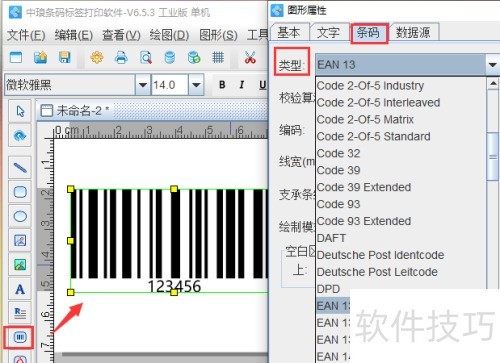The height and width of the screenshot is (363, 500).
Task: Select the text tool labeled A
Action: pyautogui.click(x=20, y=289)
